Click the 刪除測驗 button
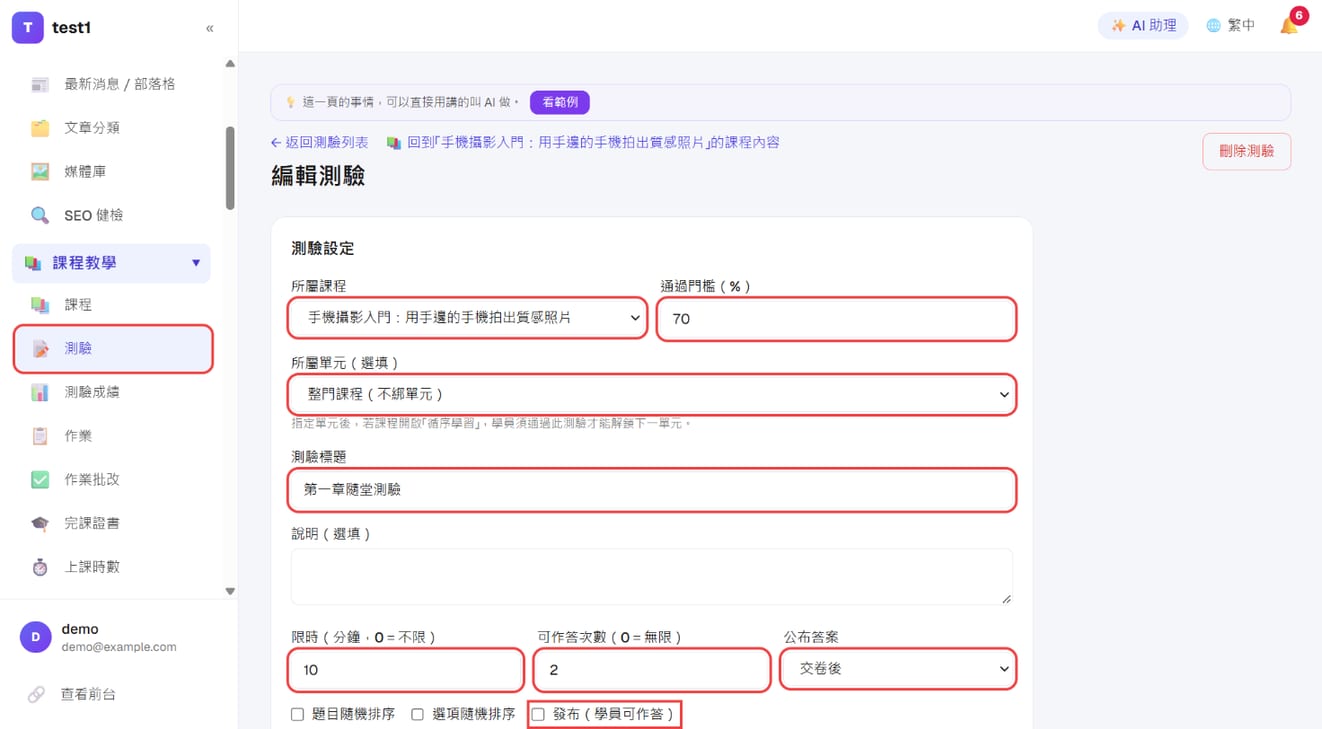 (x=1246, y=151)
